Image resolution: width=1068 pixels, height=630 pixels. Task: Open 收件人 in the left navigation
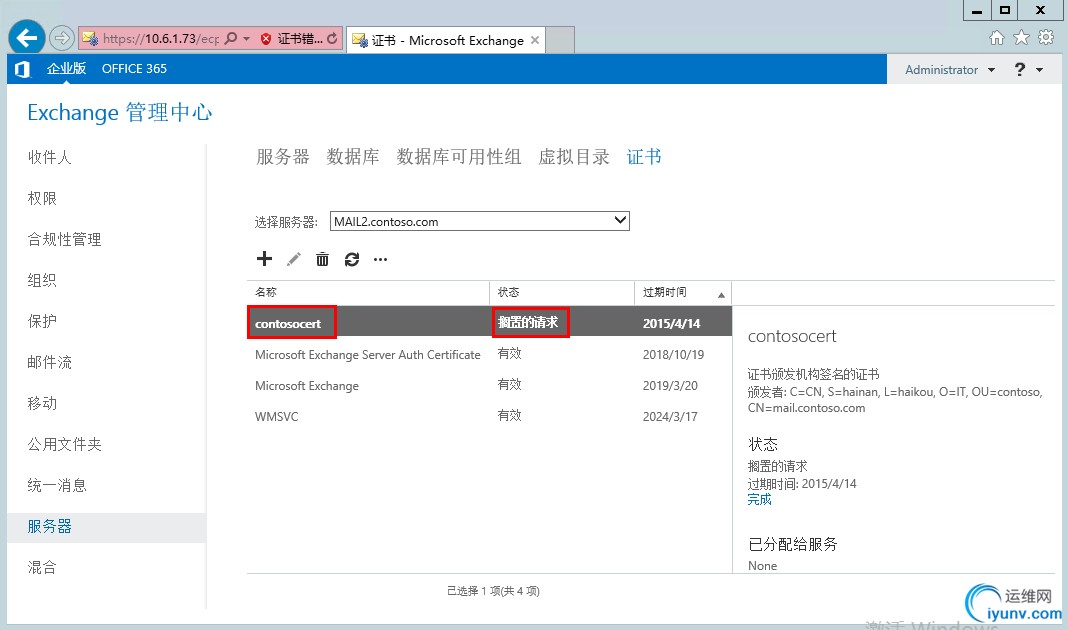point(49,157)
